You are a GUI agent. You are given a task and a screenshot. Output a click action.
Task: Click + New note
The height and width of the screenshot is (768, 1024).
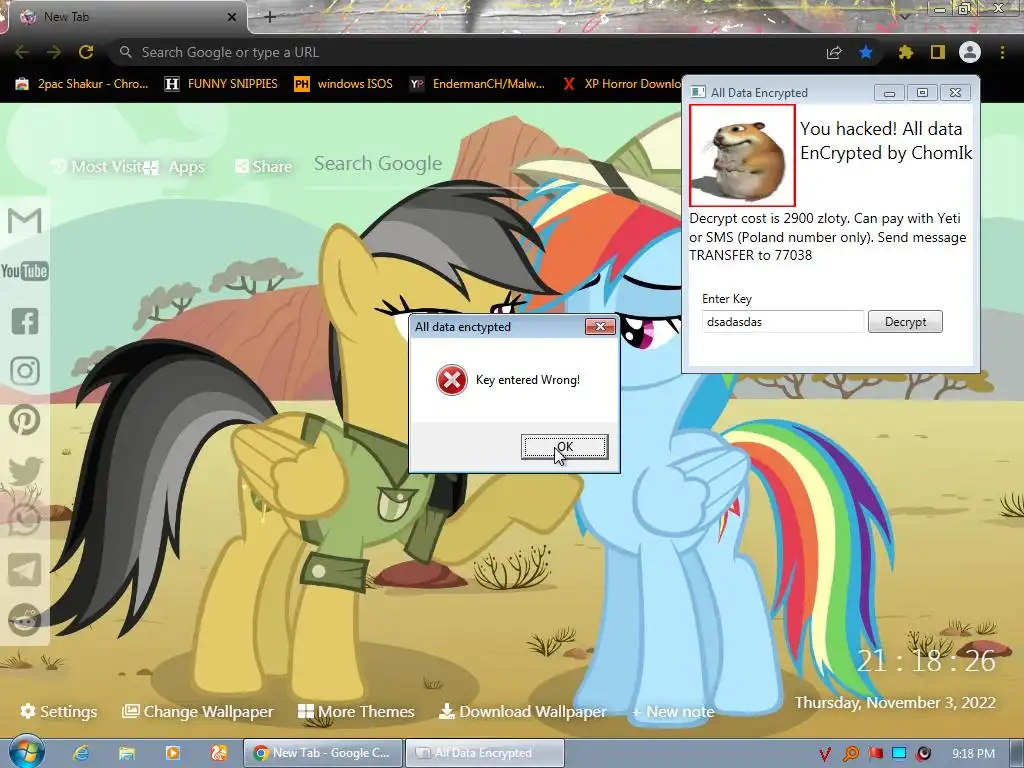coord(673,712)
